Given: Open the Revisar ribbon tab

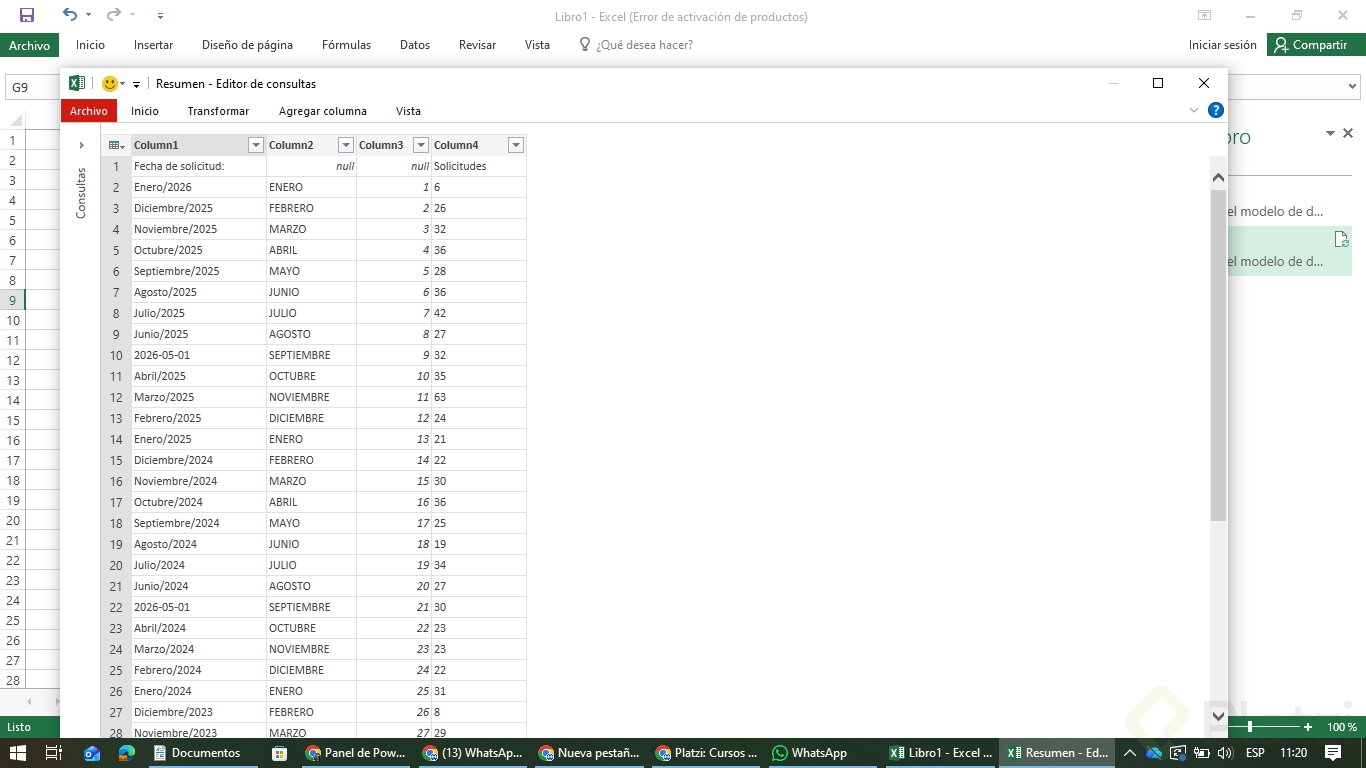Looking at the screenshot, I should click(x=478, y=45).
